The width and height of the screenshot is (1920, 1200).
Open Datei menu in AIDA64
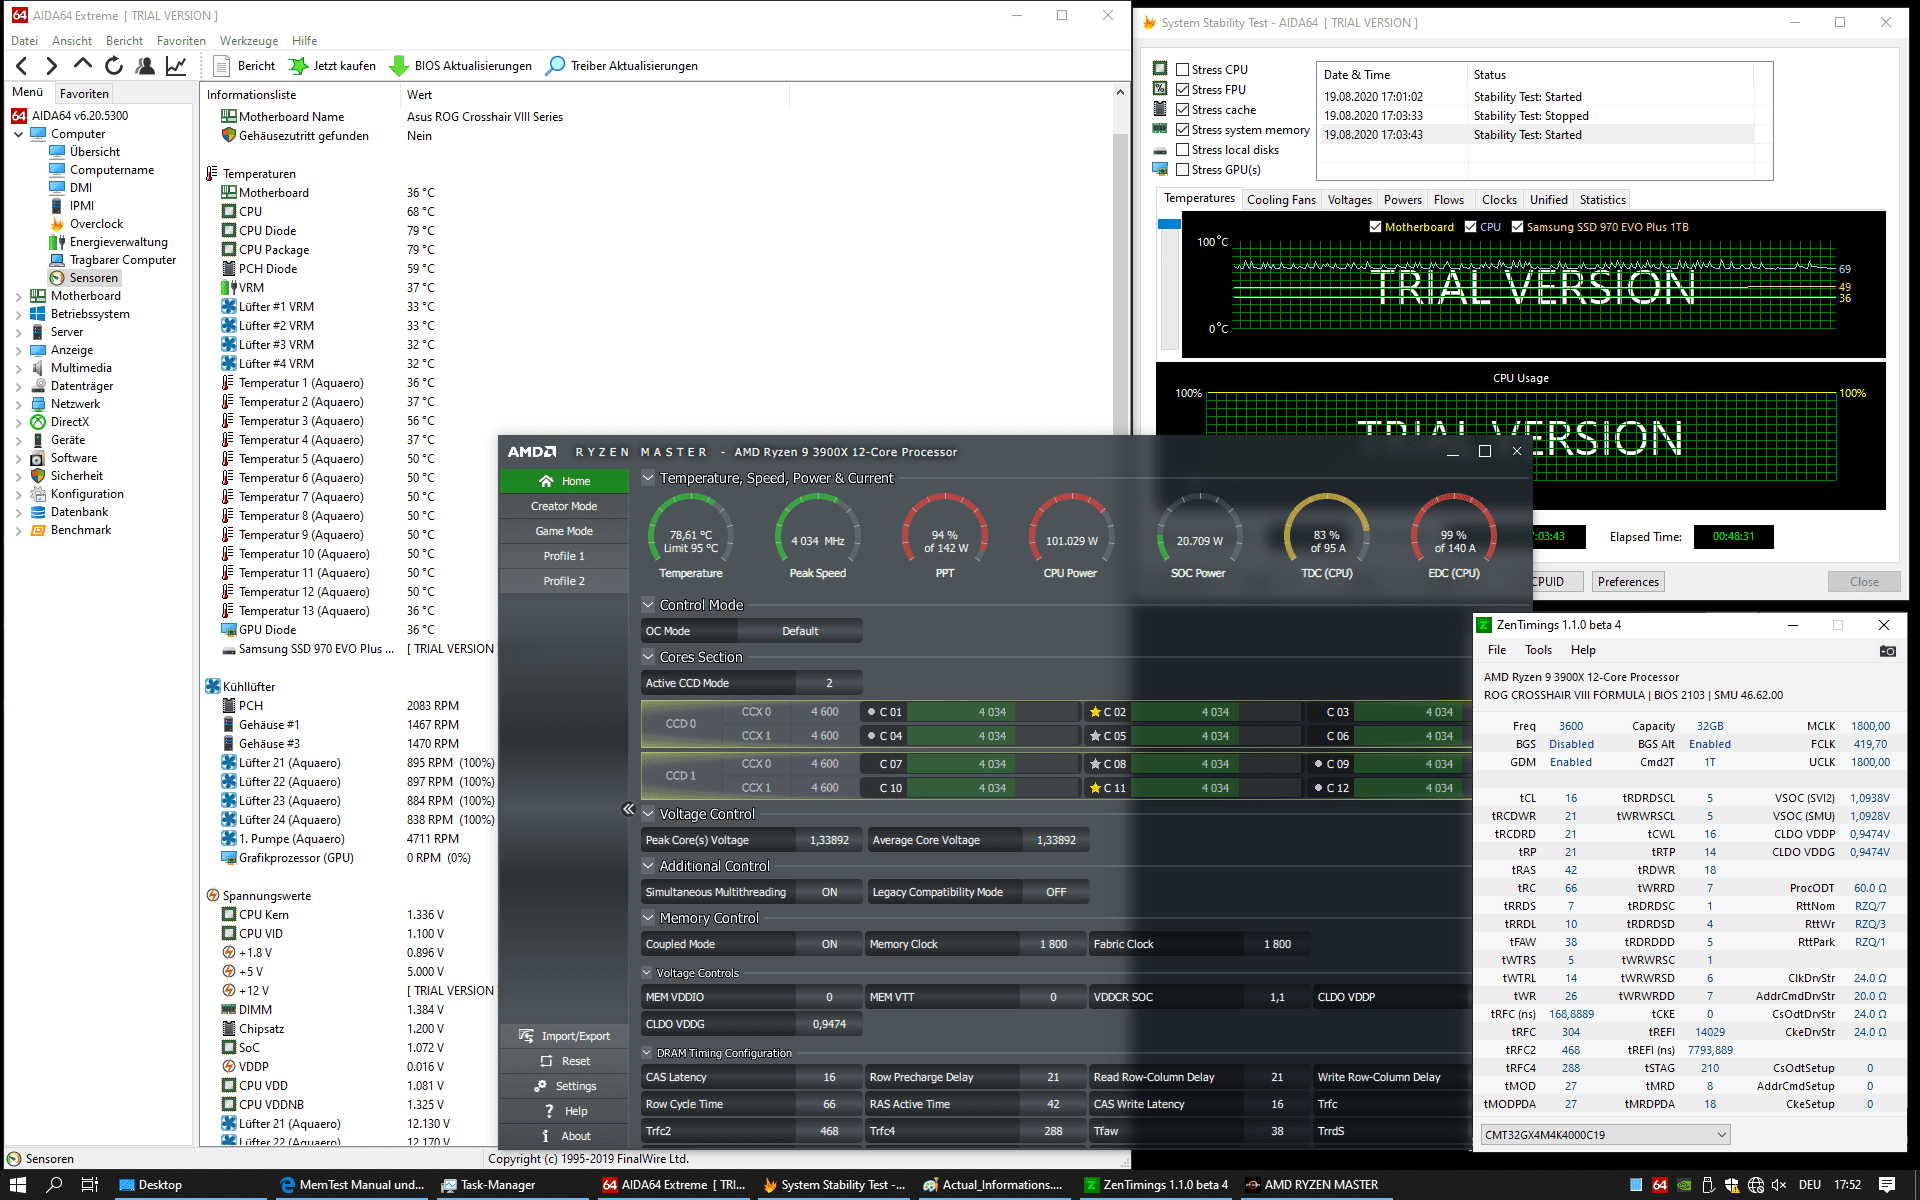pos(24,41)
